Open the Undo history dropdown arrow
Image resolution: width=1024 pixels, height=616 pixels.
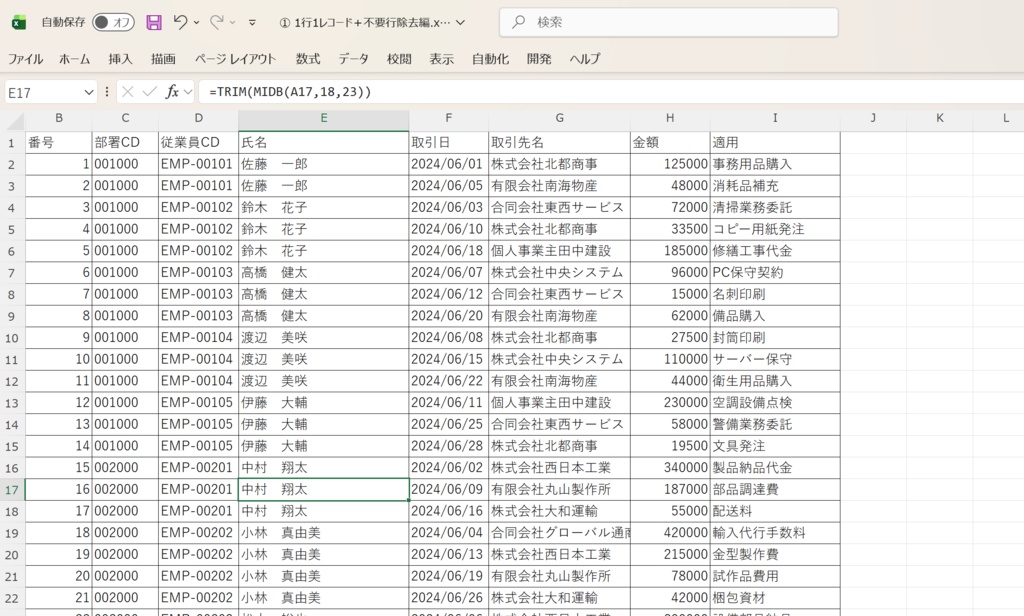[x=197, y=23]
